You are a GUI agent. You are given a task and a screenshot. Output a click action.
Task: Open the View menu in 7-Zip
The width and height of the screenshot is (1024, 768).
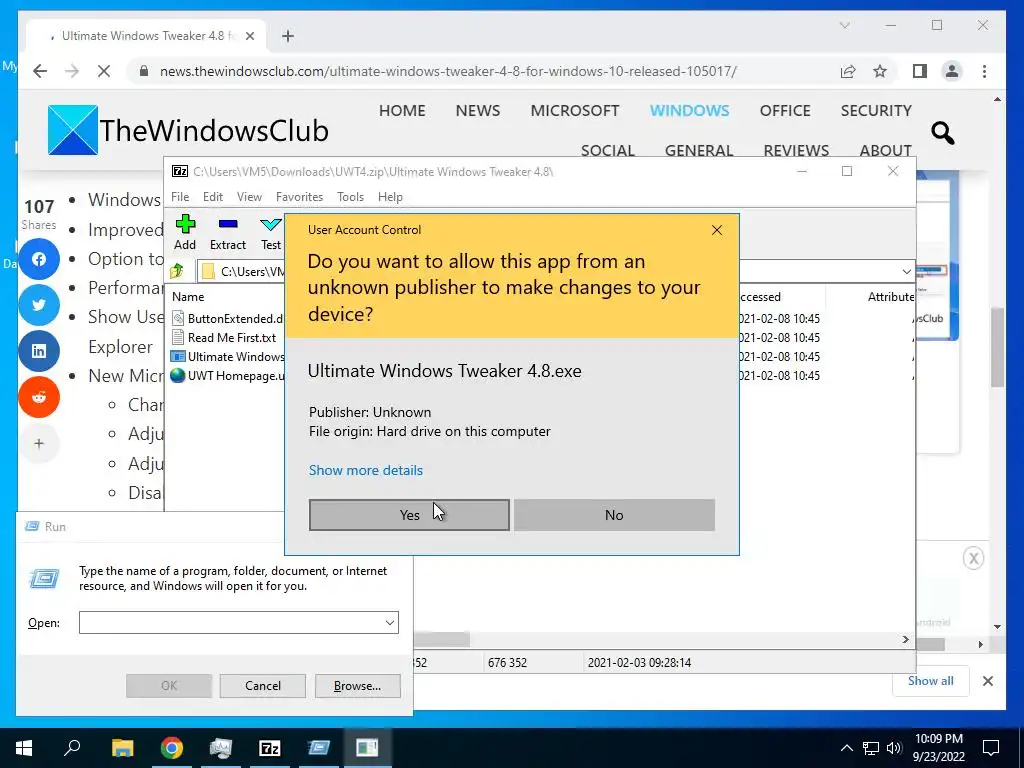249,197
